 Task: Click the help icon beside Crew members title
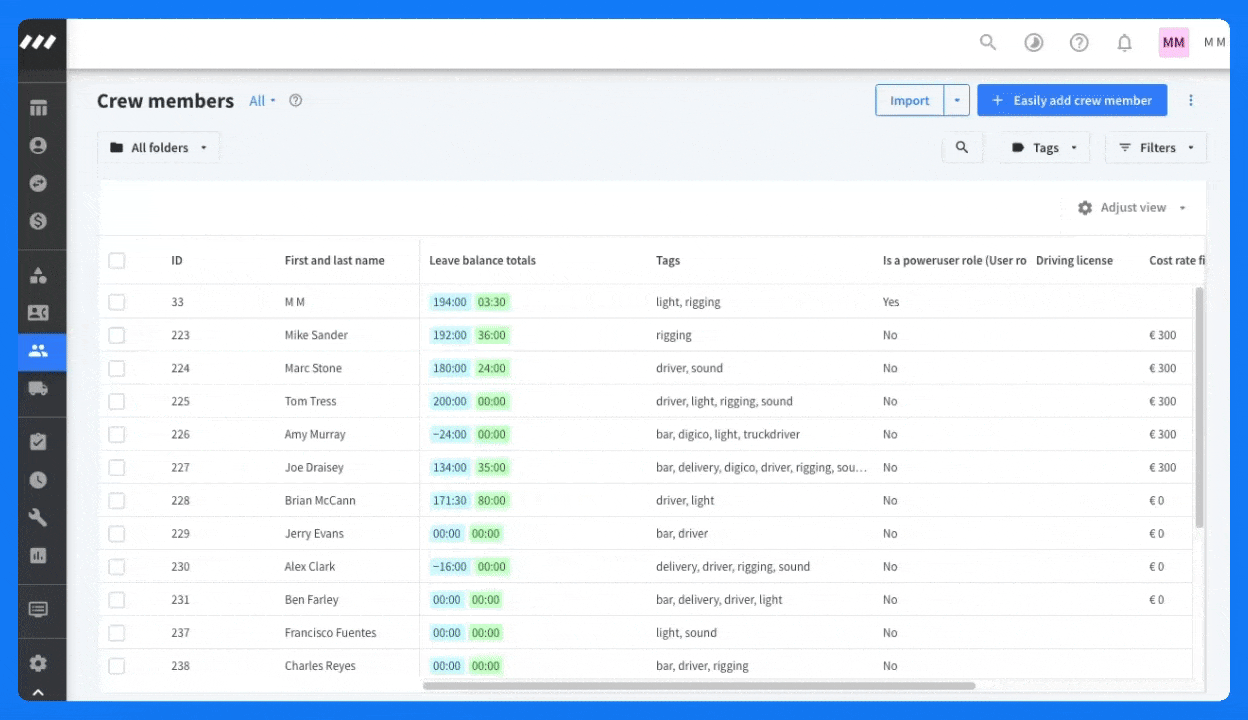295,100
